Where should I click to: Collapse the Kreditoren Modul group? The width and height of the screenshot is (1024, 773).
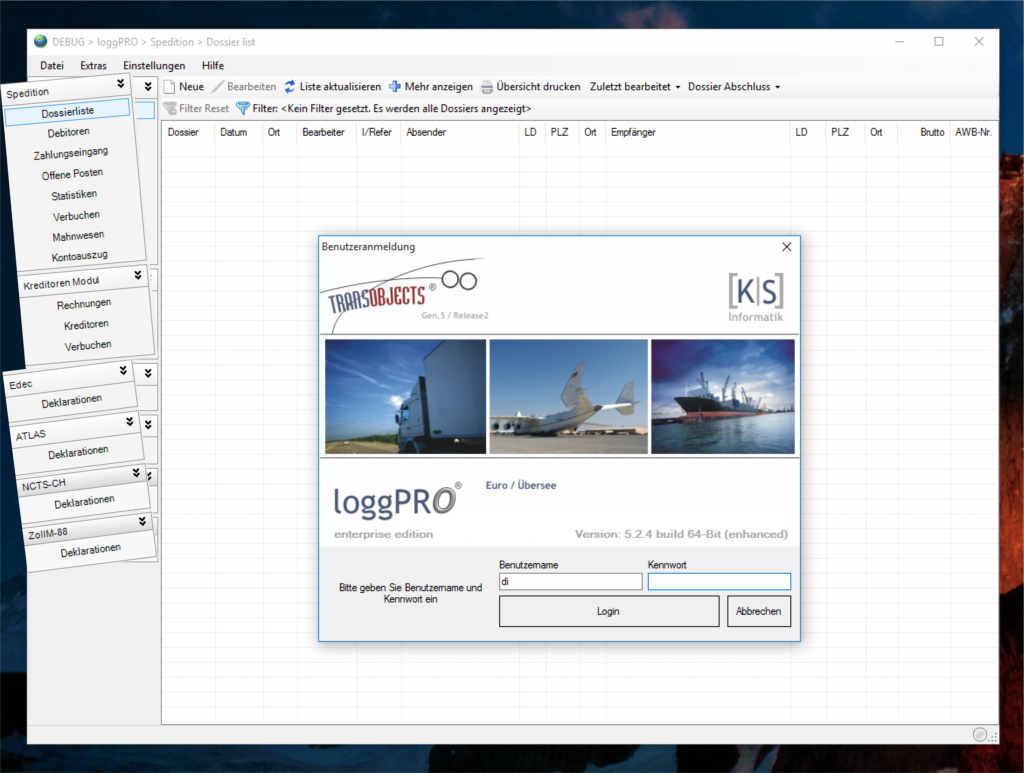pyautogui.click(x=138, y=275)
